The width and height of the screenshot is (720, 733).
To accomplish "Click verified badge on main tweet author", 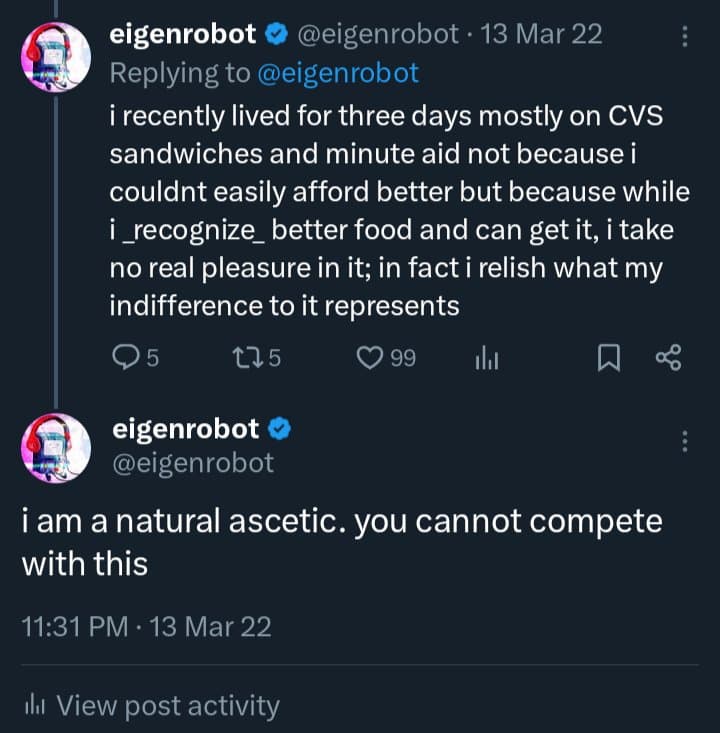I will click(x=281, y=429).
